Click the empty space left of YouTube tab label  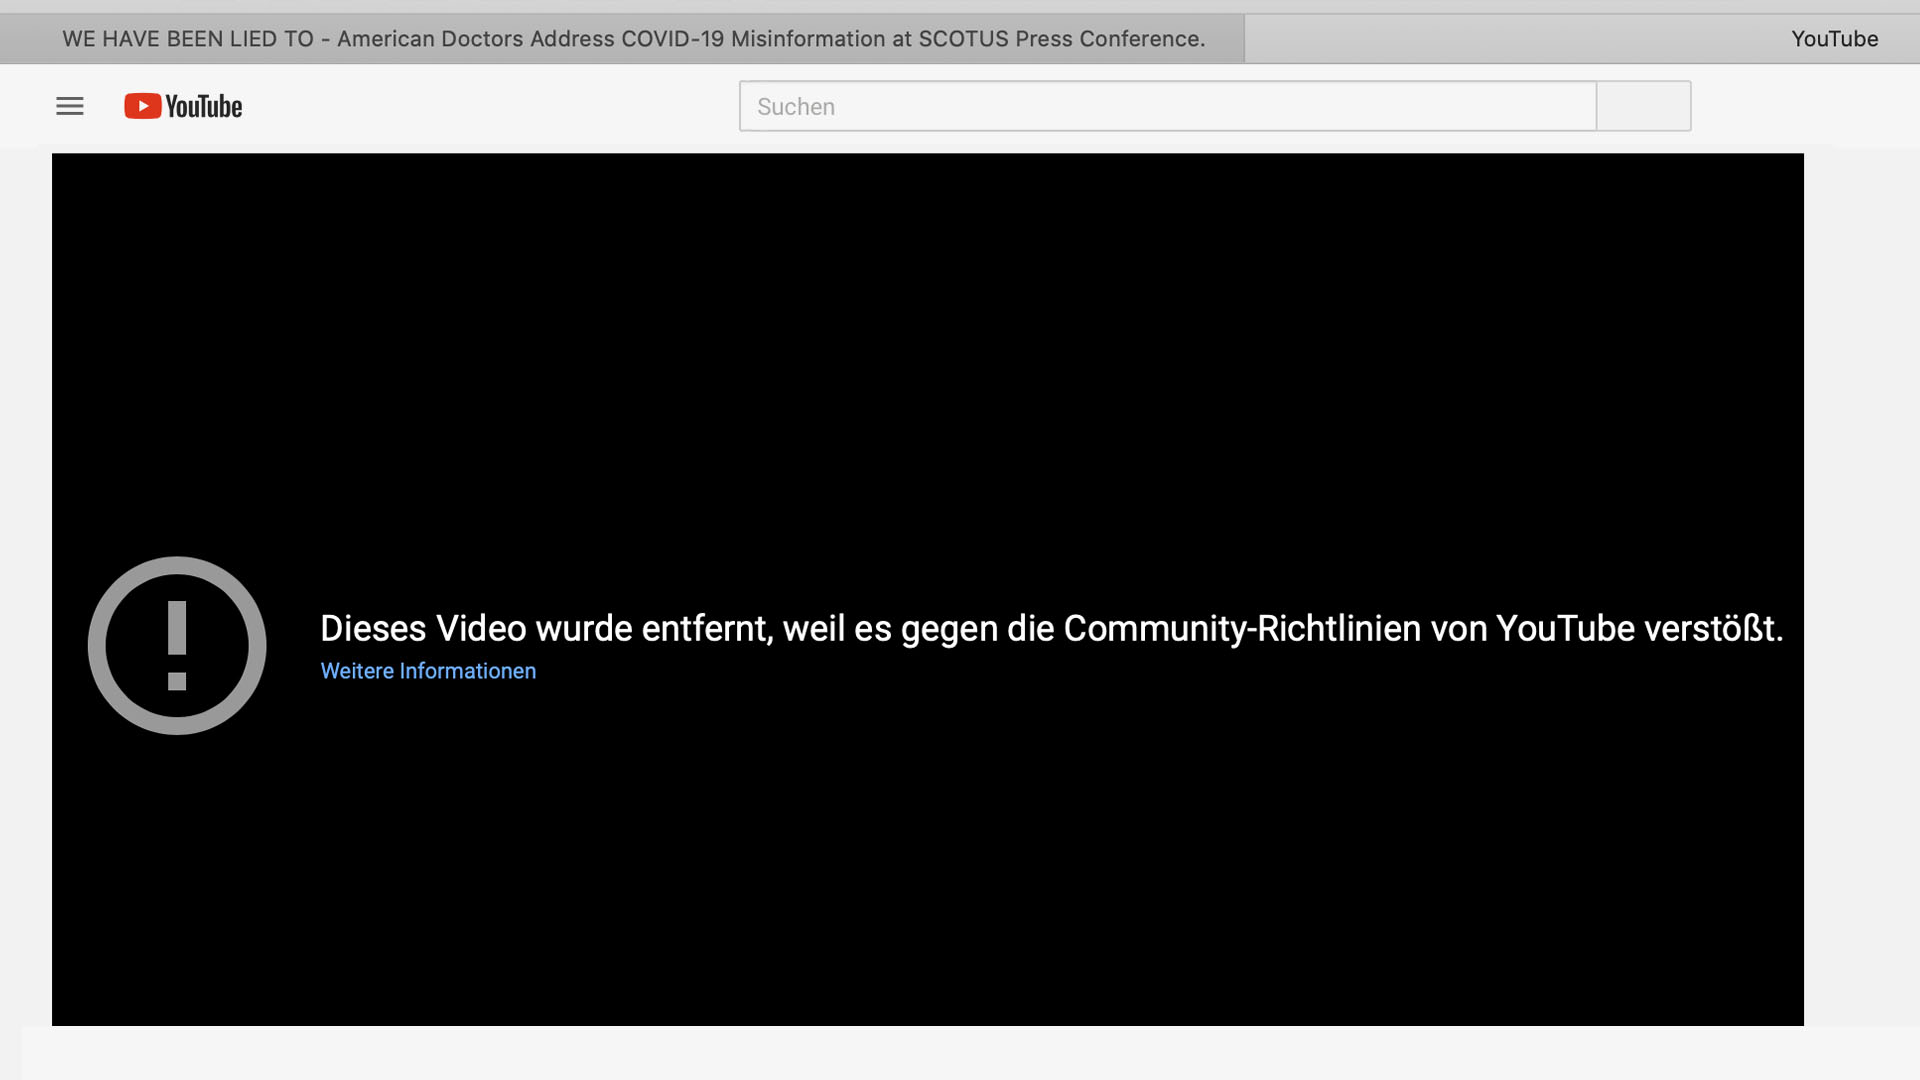pyautogui.click(x=1500, y=39)
